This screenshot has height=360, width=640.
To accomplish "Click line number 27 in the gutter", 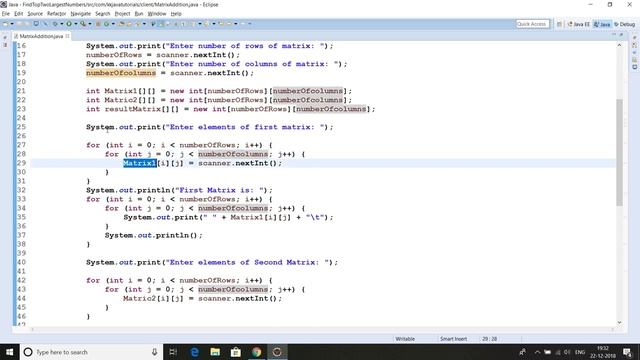I will pyautogui.click(x=21, y=145).
